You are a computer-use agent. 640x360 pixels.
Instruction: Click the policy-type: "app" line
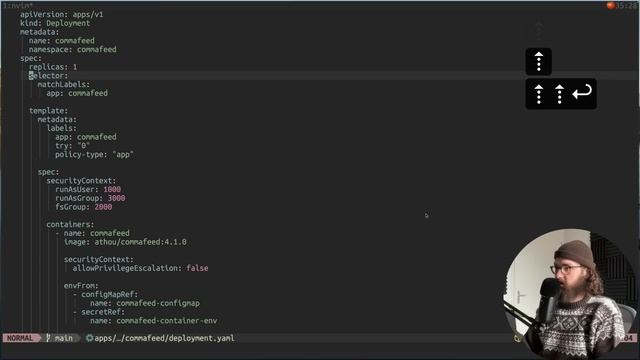(x=95, y=154)
